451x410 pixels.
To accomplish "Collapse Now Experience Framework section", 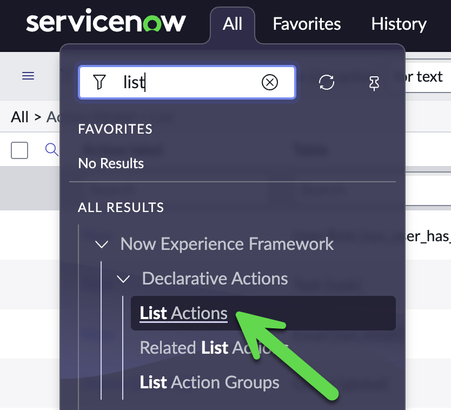I will click(101, 244).
